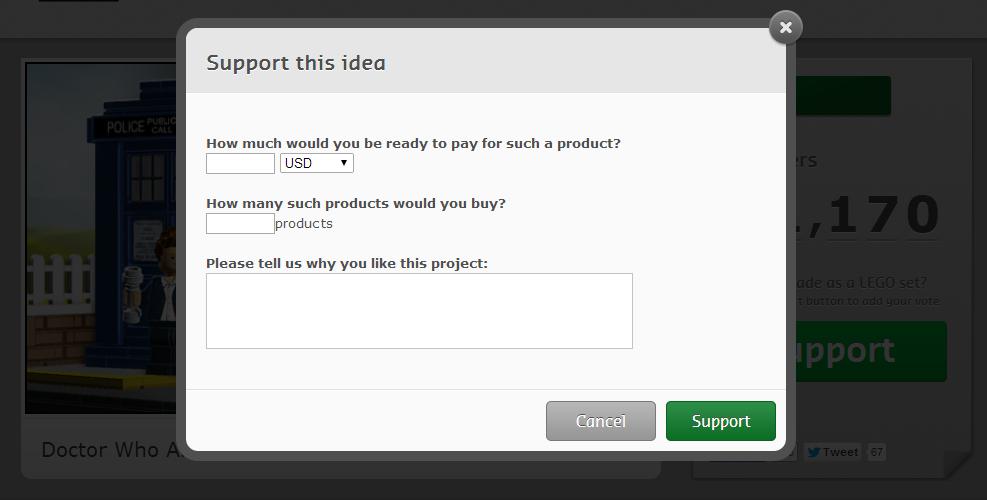Click the Please tell us why label

(346, 263)
